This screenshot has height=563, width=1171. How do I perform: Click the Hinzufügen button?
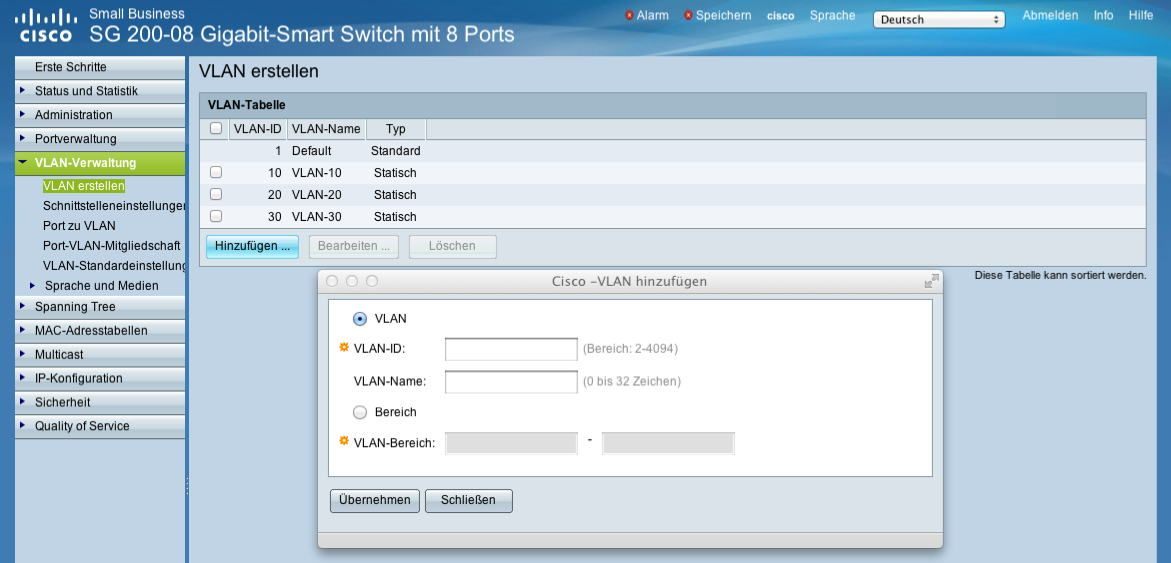pyautogui.click(x=252, y=246)
